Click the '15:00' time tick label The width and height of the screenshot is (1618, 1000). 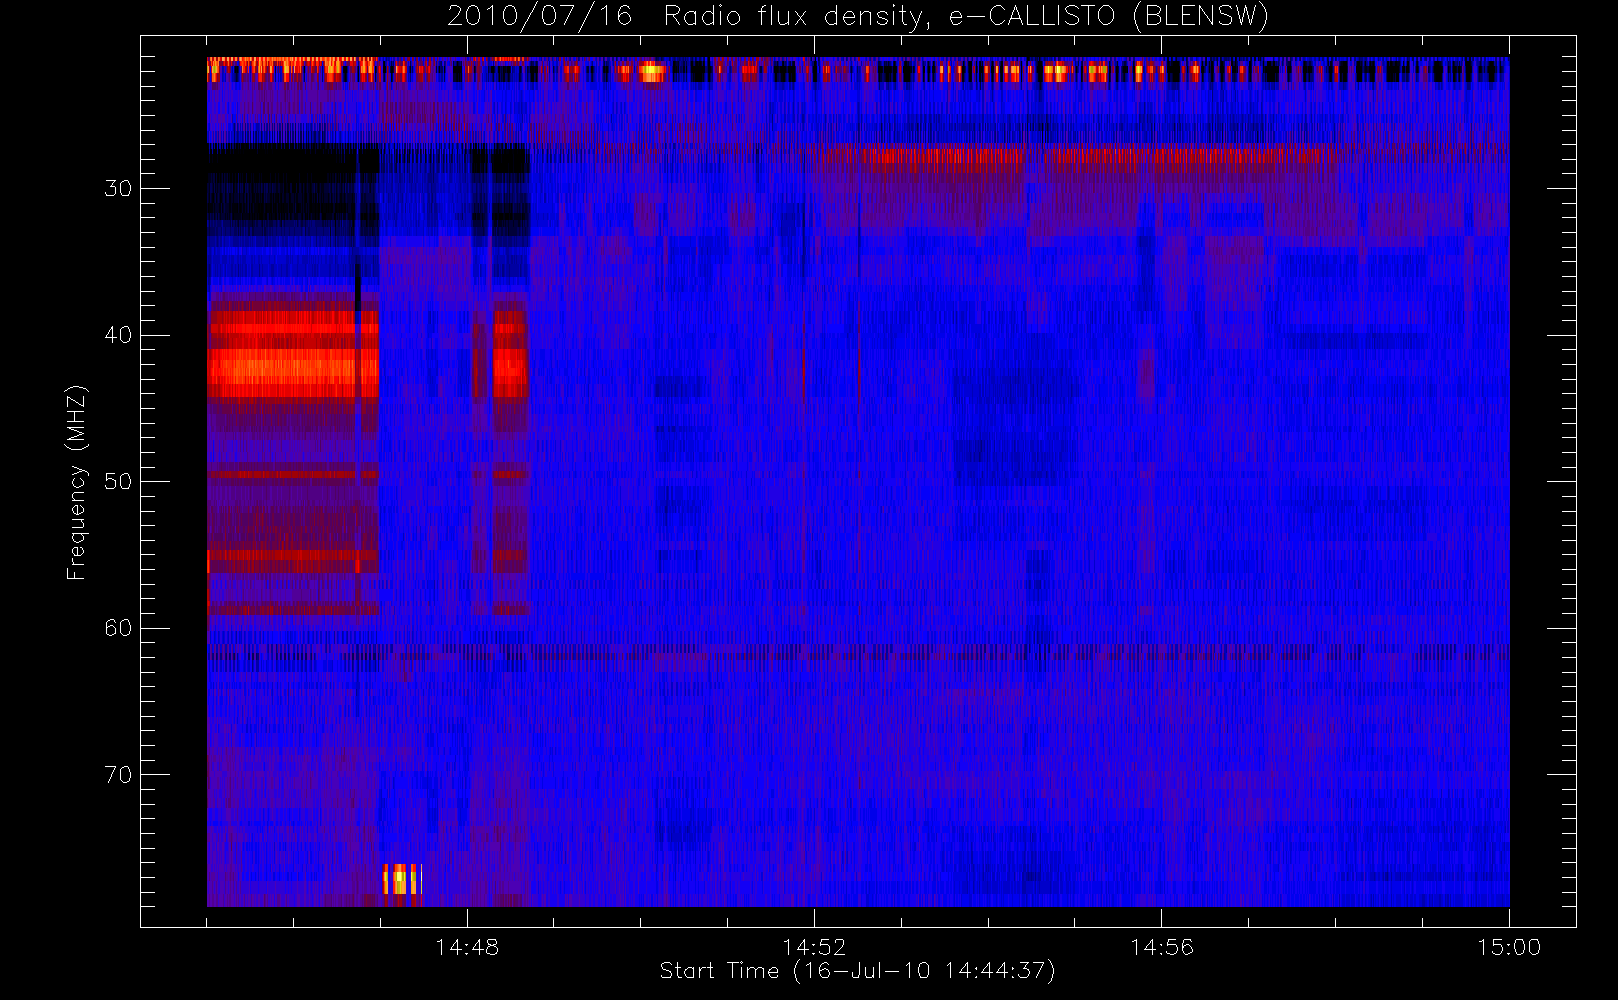coord(1509,947)
